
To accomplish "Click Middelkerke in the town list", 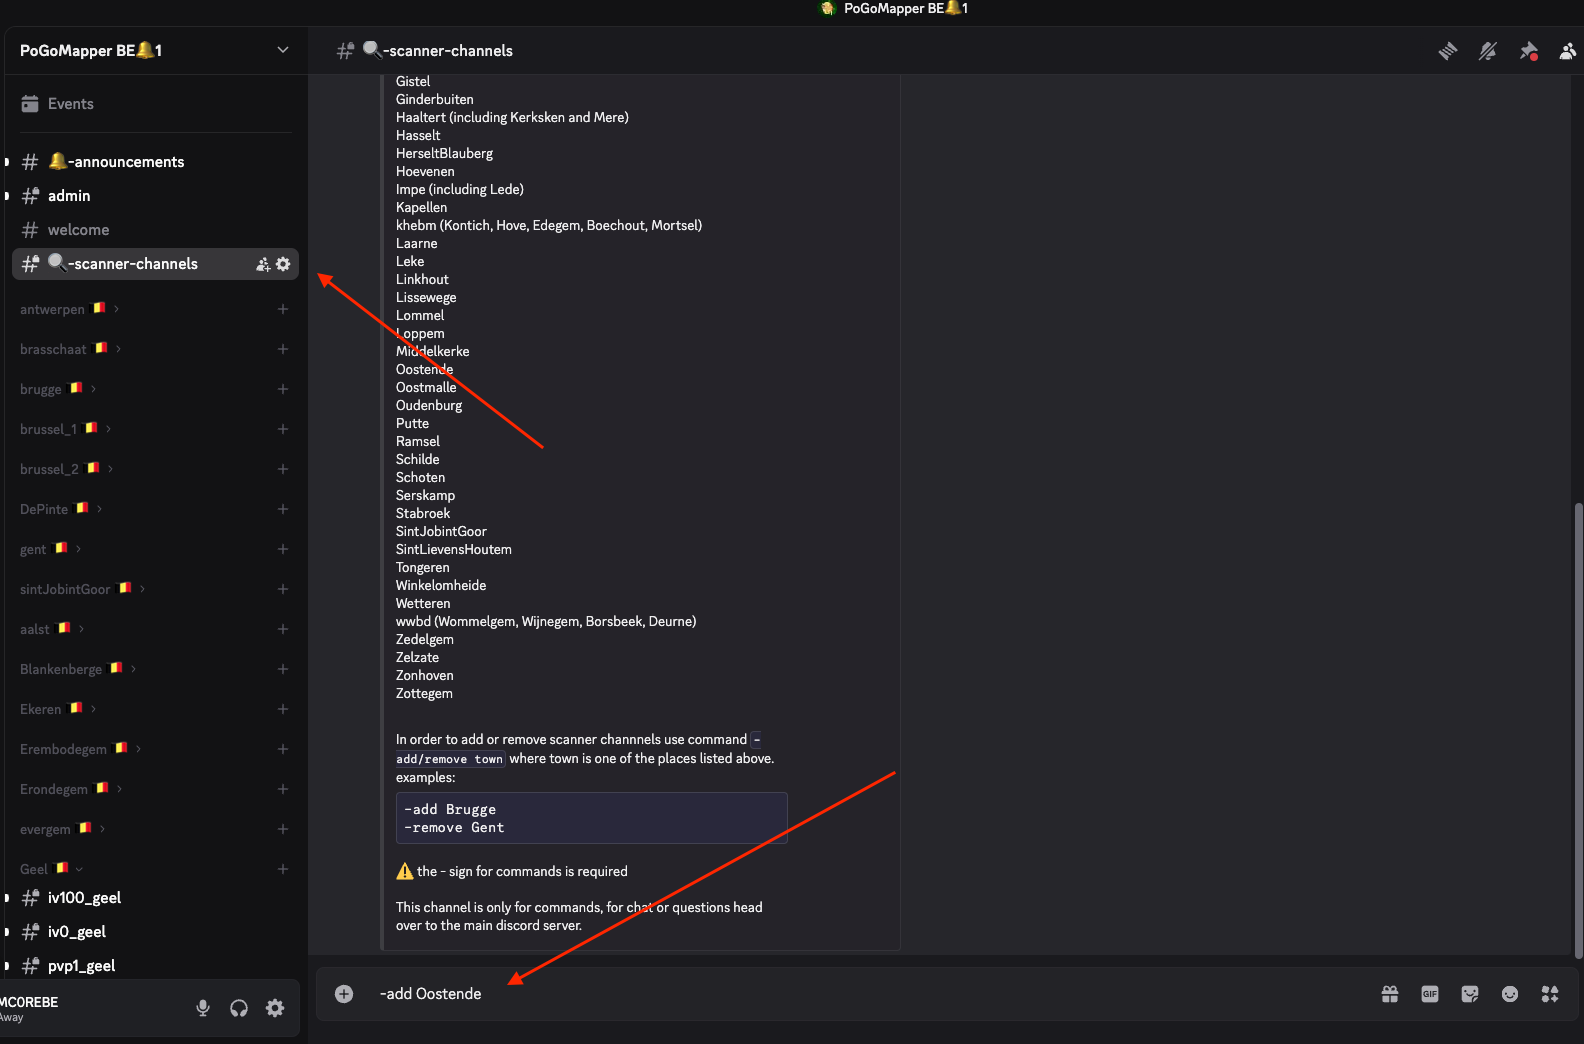I will [432, 351].
